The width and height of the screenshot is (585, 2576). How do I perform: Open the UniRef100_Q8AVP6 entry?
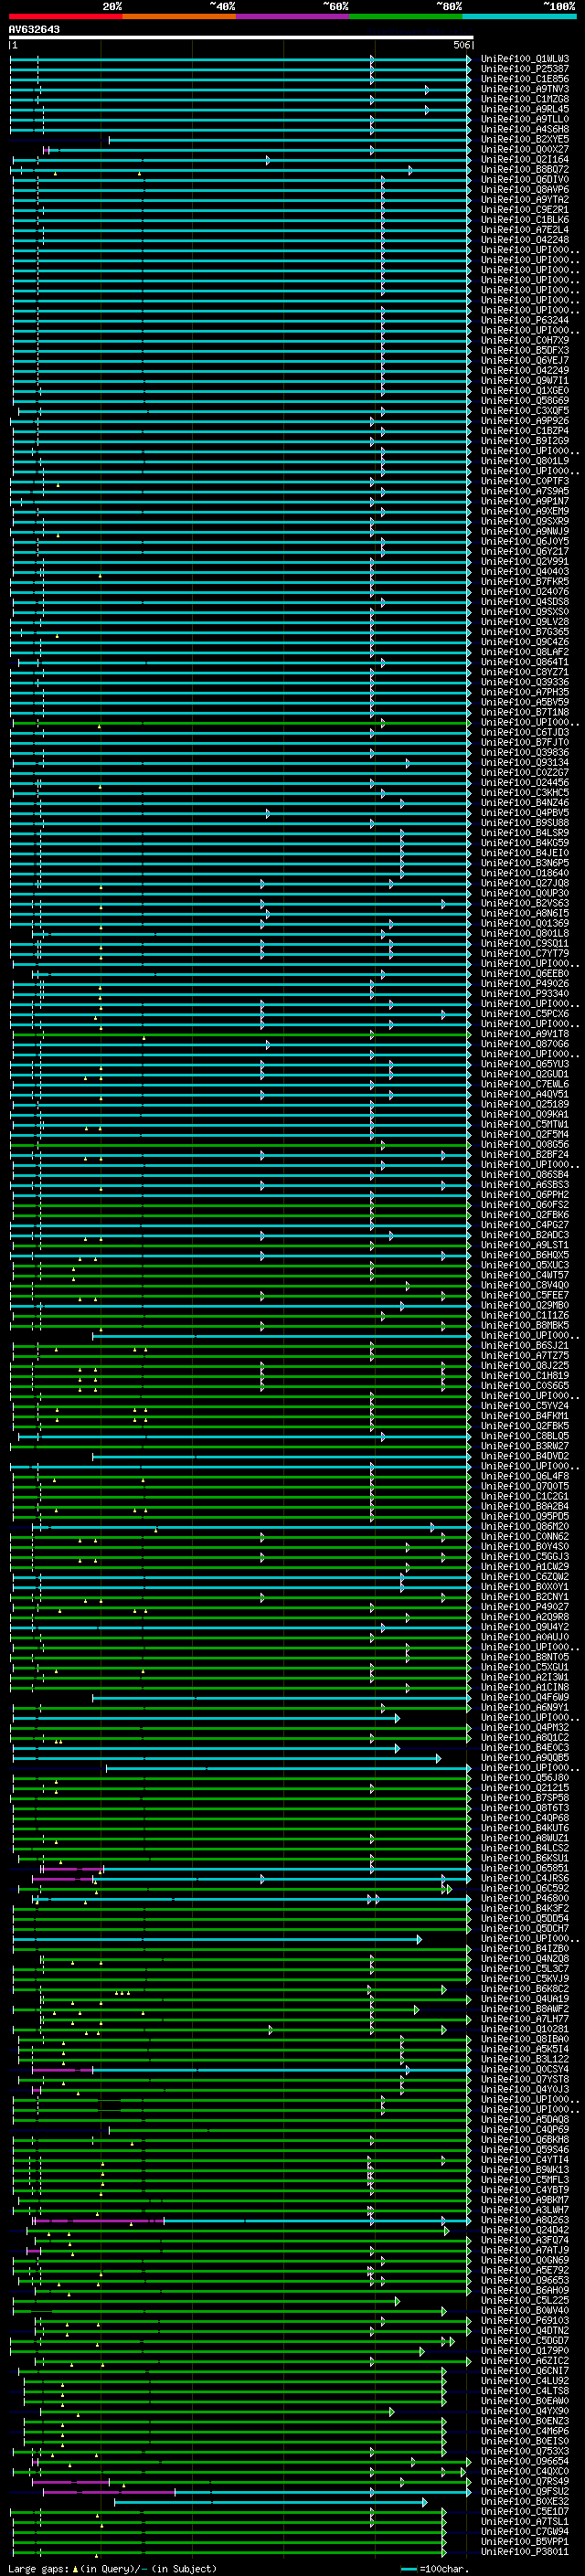525,189
